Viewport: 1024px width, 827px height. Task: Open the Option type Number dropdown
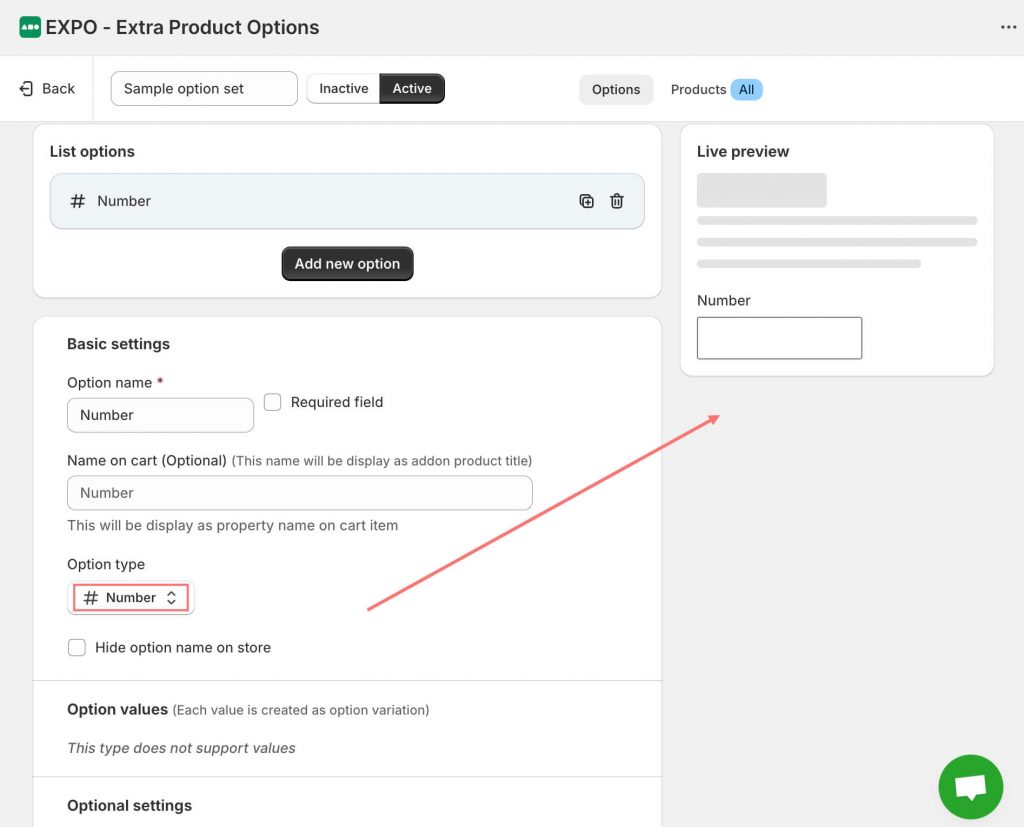click(132, 598)
